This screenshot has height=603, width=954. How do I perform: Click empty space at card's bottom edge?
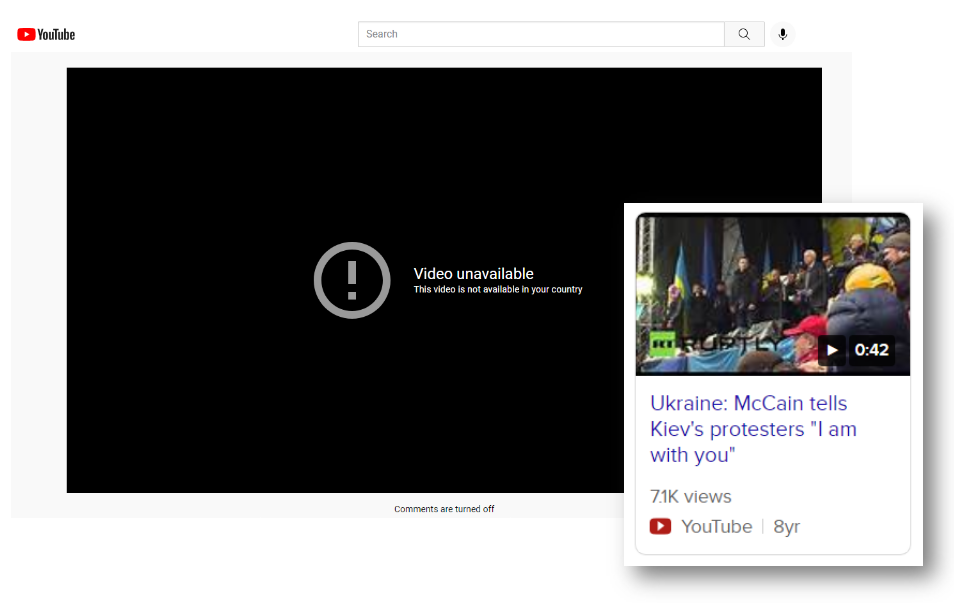click(772, 547)
